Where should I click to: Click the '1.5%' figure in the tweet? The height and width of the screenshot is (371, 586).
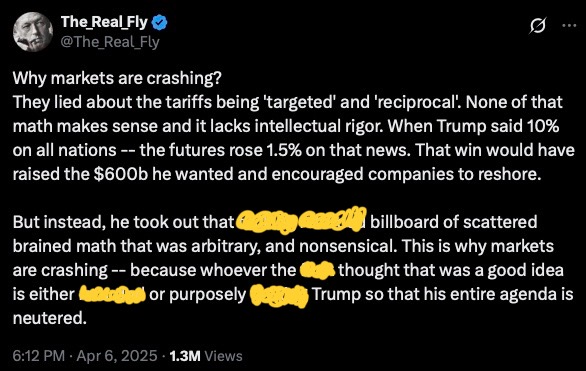[x=284, y=150]
